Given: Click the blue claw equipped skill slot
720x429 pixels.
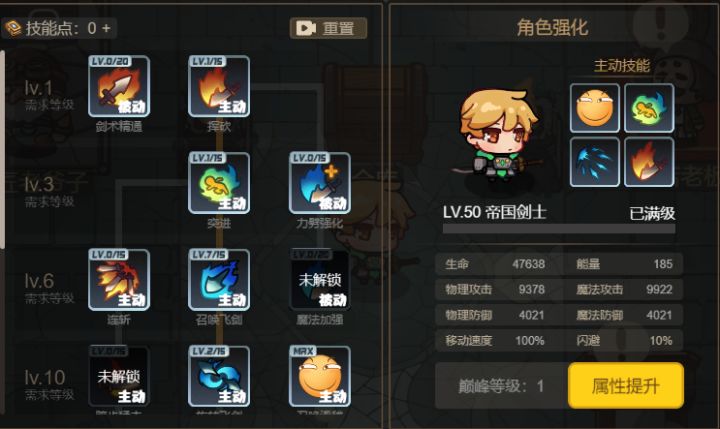Looking at the screenshot, I should [x=595, y=162].
